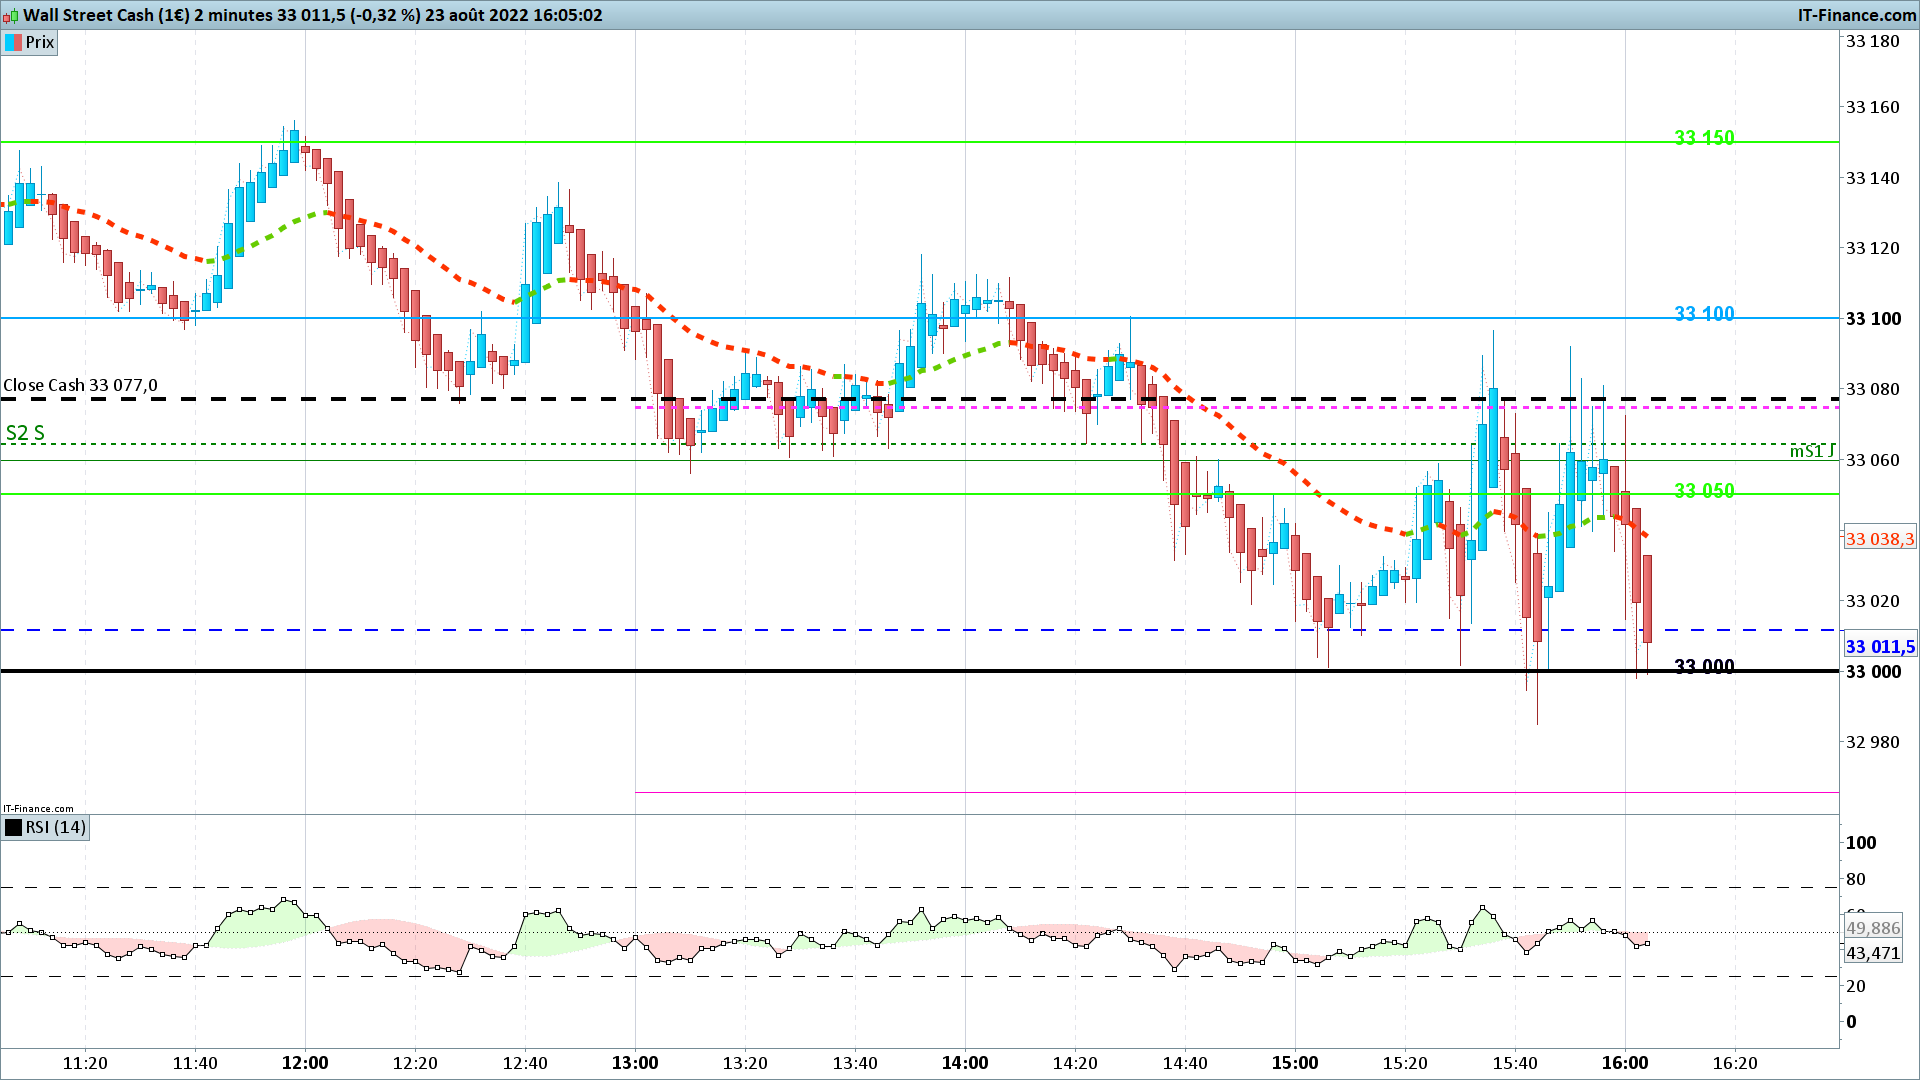Image resolution: width=1920 pixels, height=1080 pixels.
Task: Click the green 33 150 level label
Action: click(1704, 138)
